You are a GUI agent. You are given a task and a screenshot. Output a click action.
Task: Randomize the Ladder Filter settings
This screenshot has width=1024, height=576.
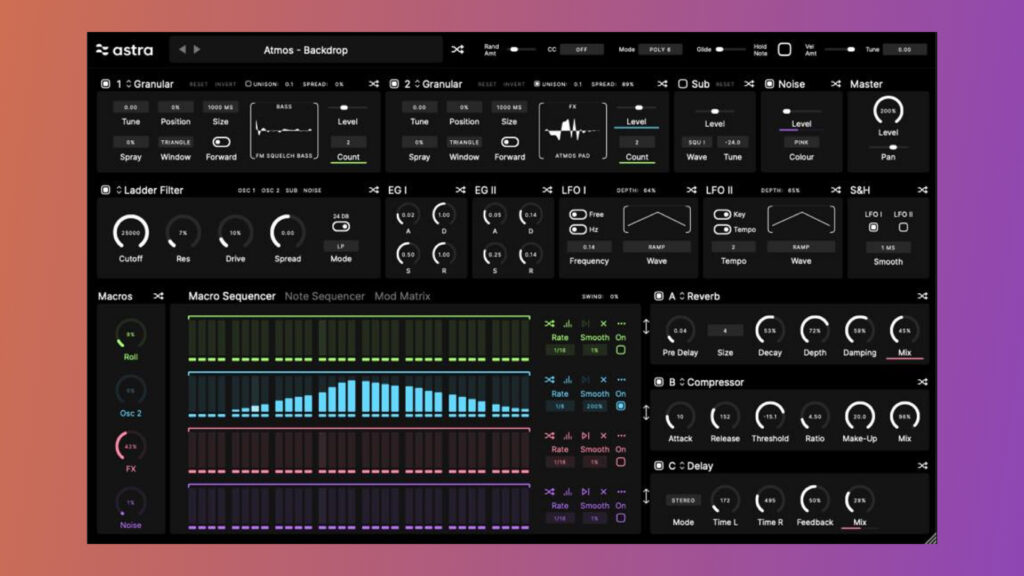tap(373, 190)
